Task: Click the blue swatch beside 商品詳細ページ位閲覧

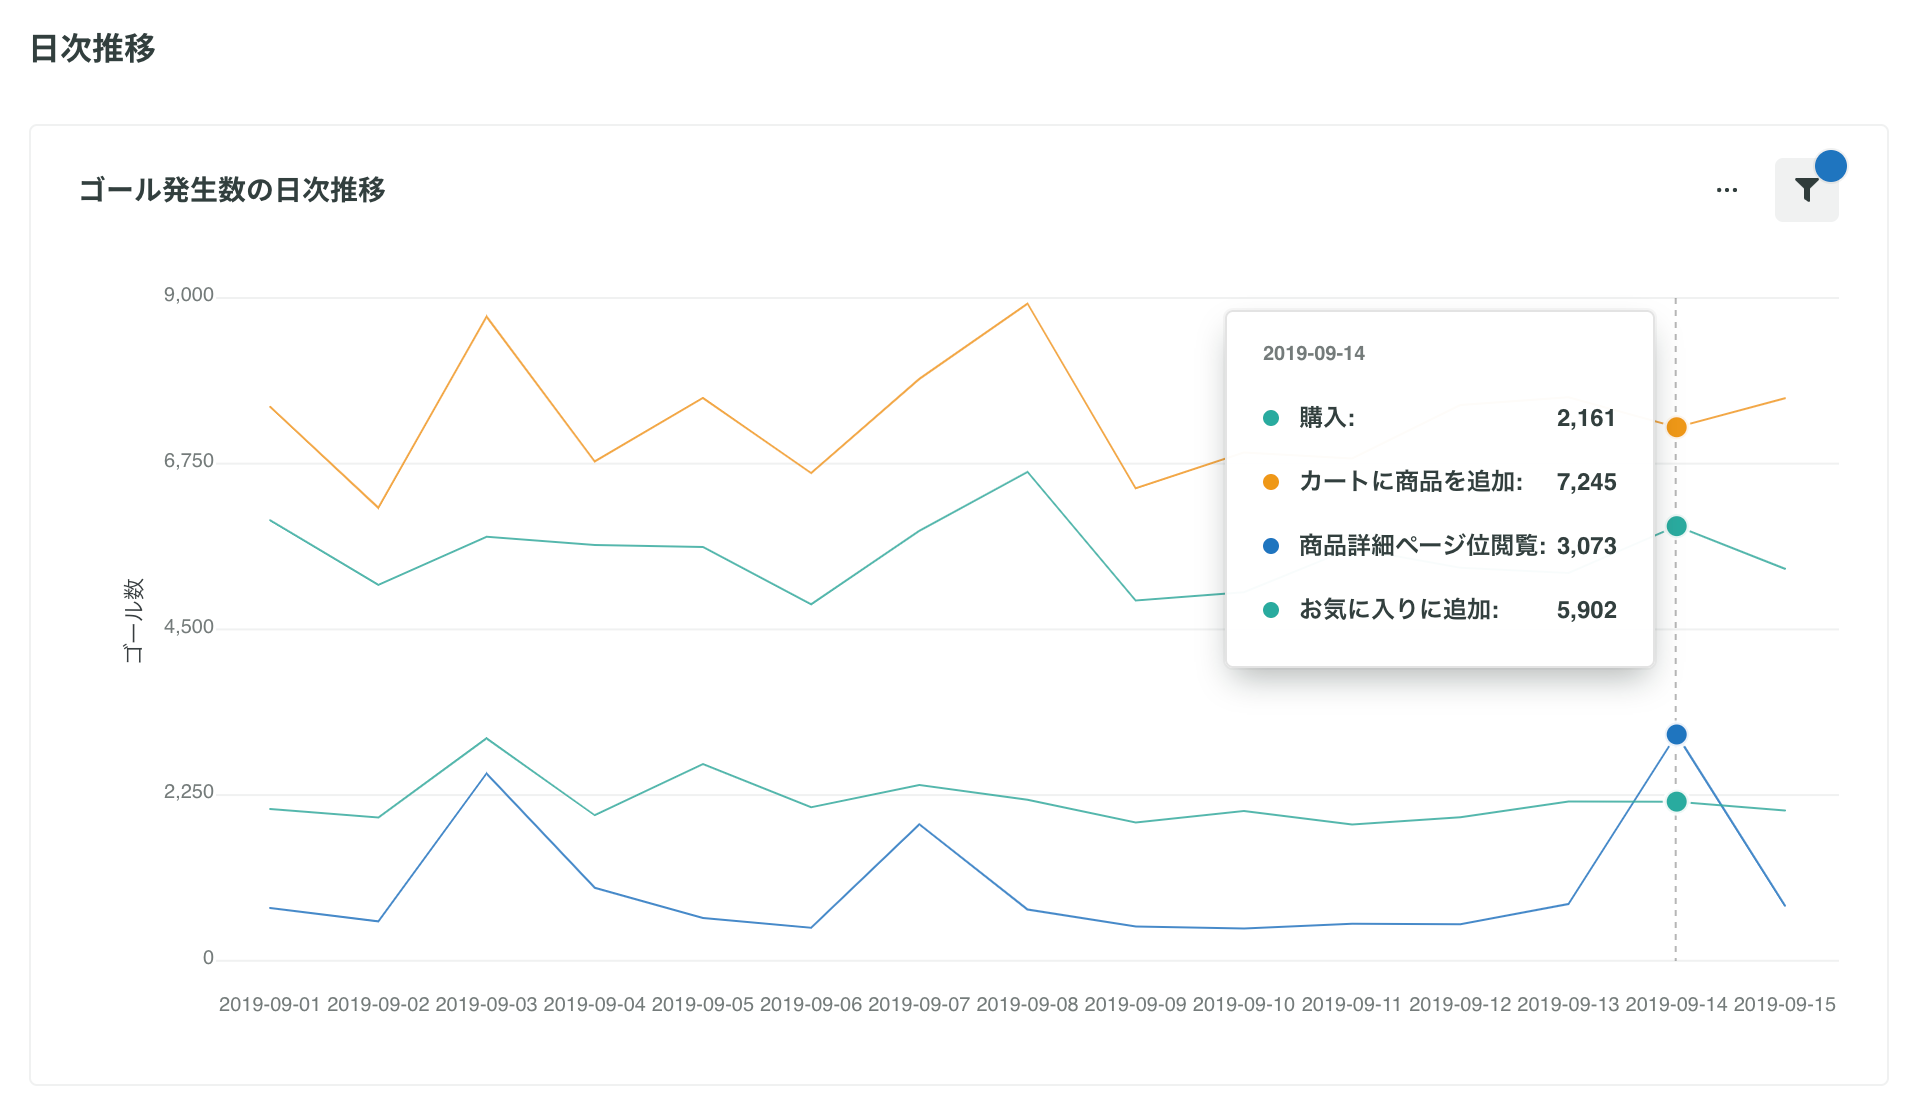Action: click(1271, 546)
